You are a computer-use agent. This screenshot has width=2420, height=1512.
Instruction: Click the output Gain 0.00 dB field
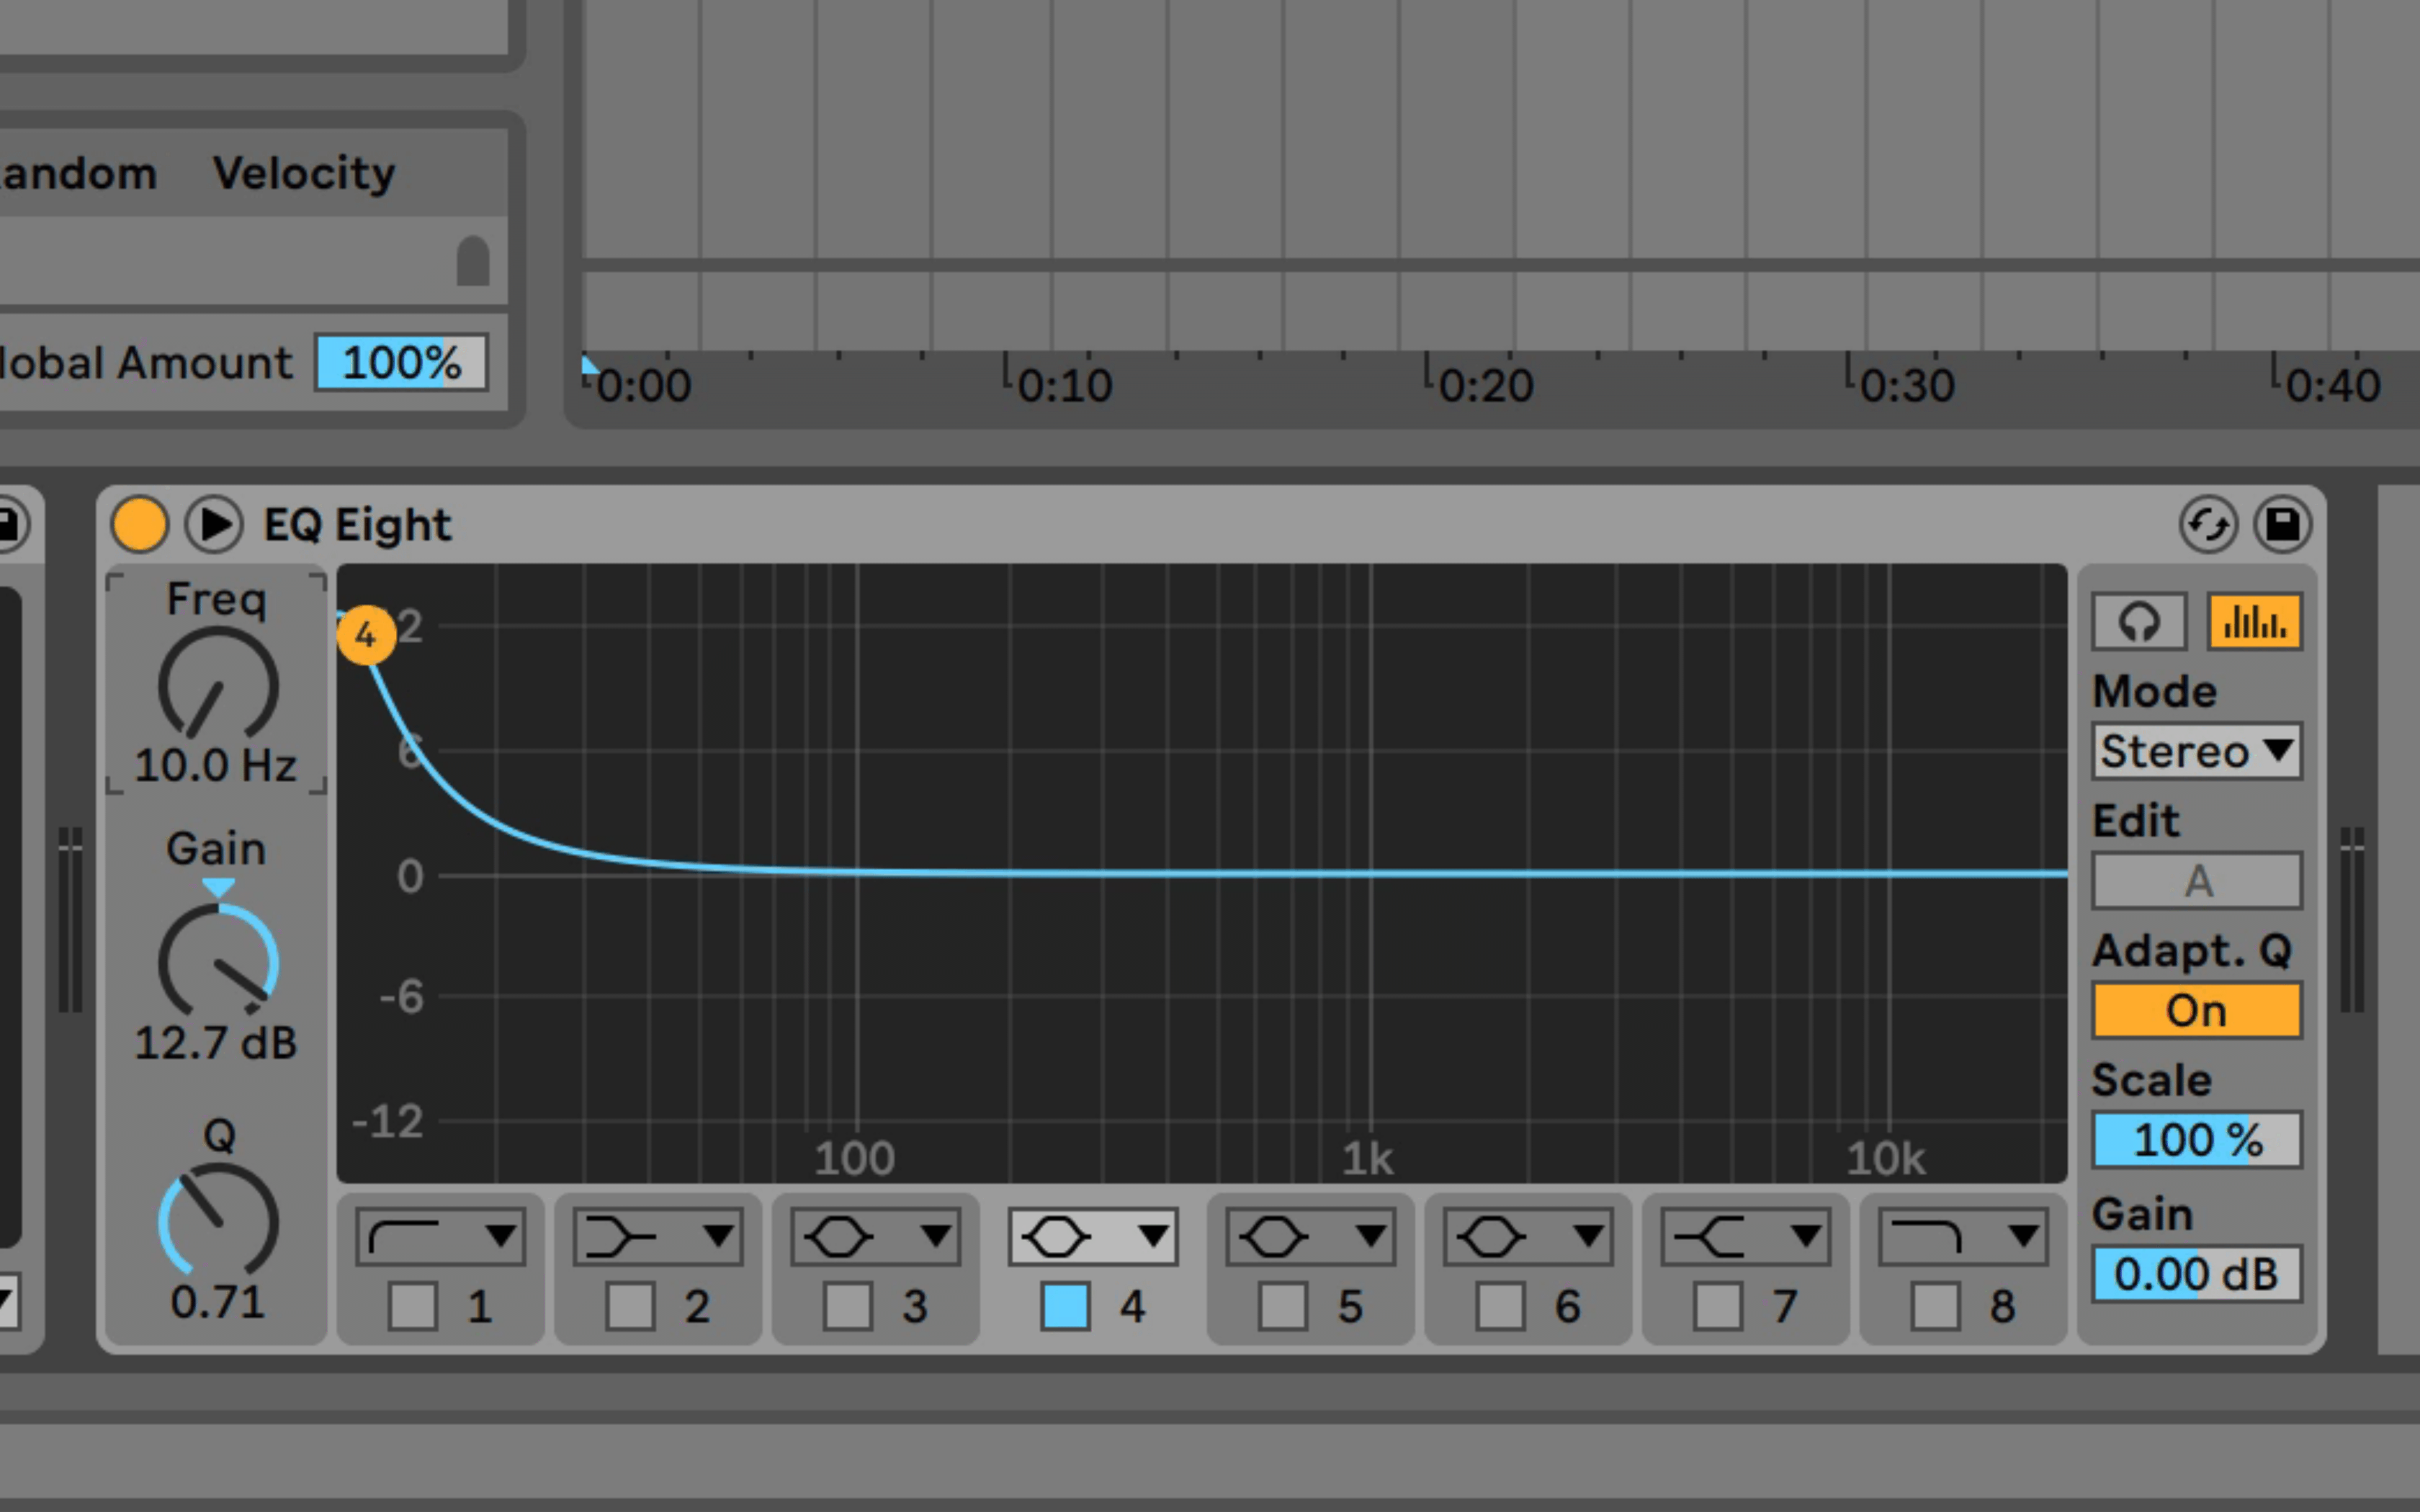(2197, 1274)
